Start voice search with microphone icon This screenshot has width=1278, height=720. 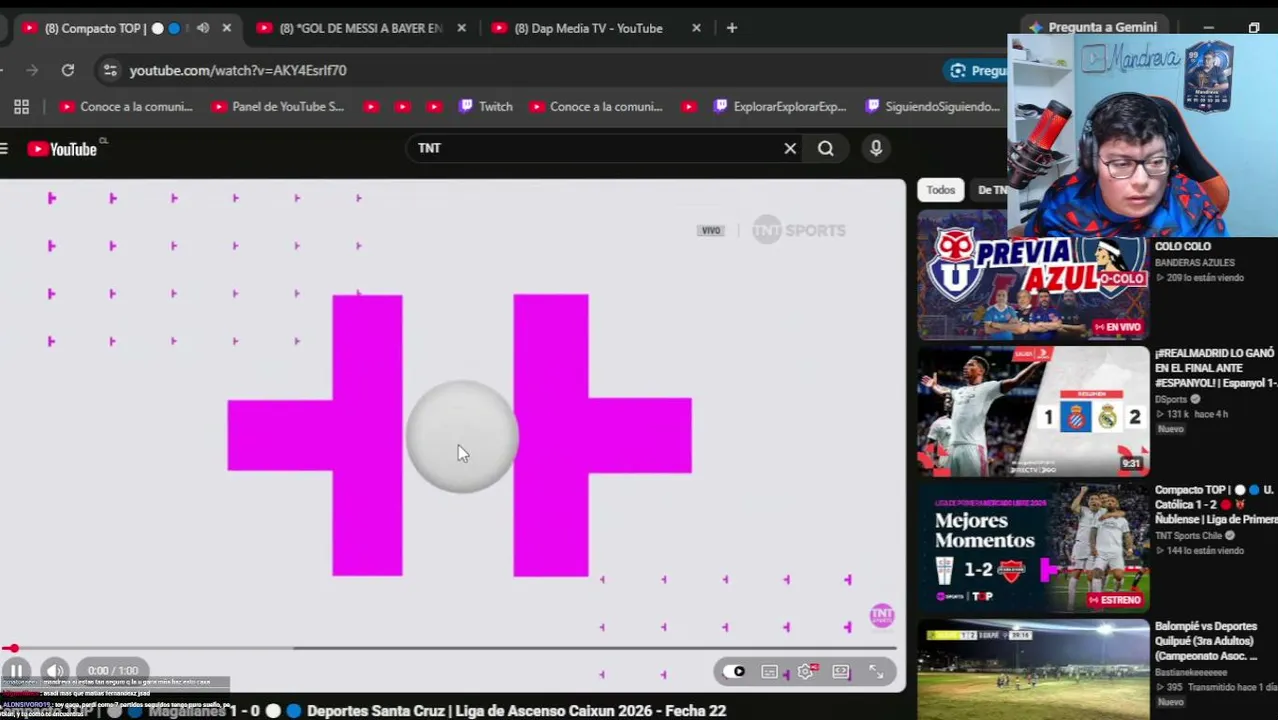tap(876, 148)
